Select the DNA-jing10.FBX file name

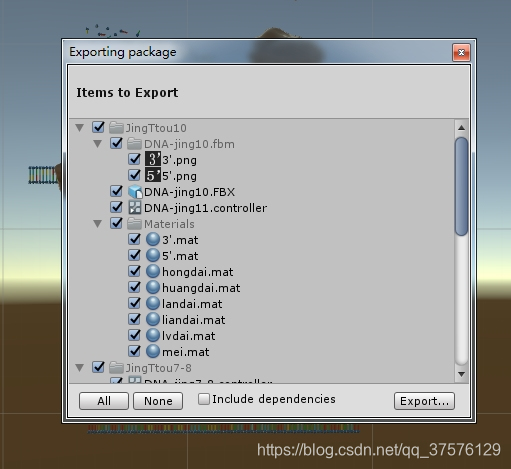[x=189, y=192]
